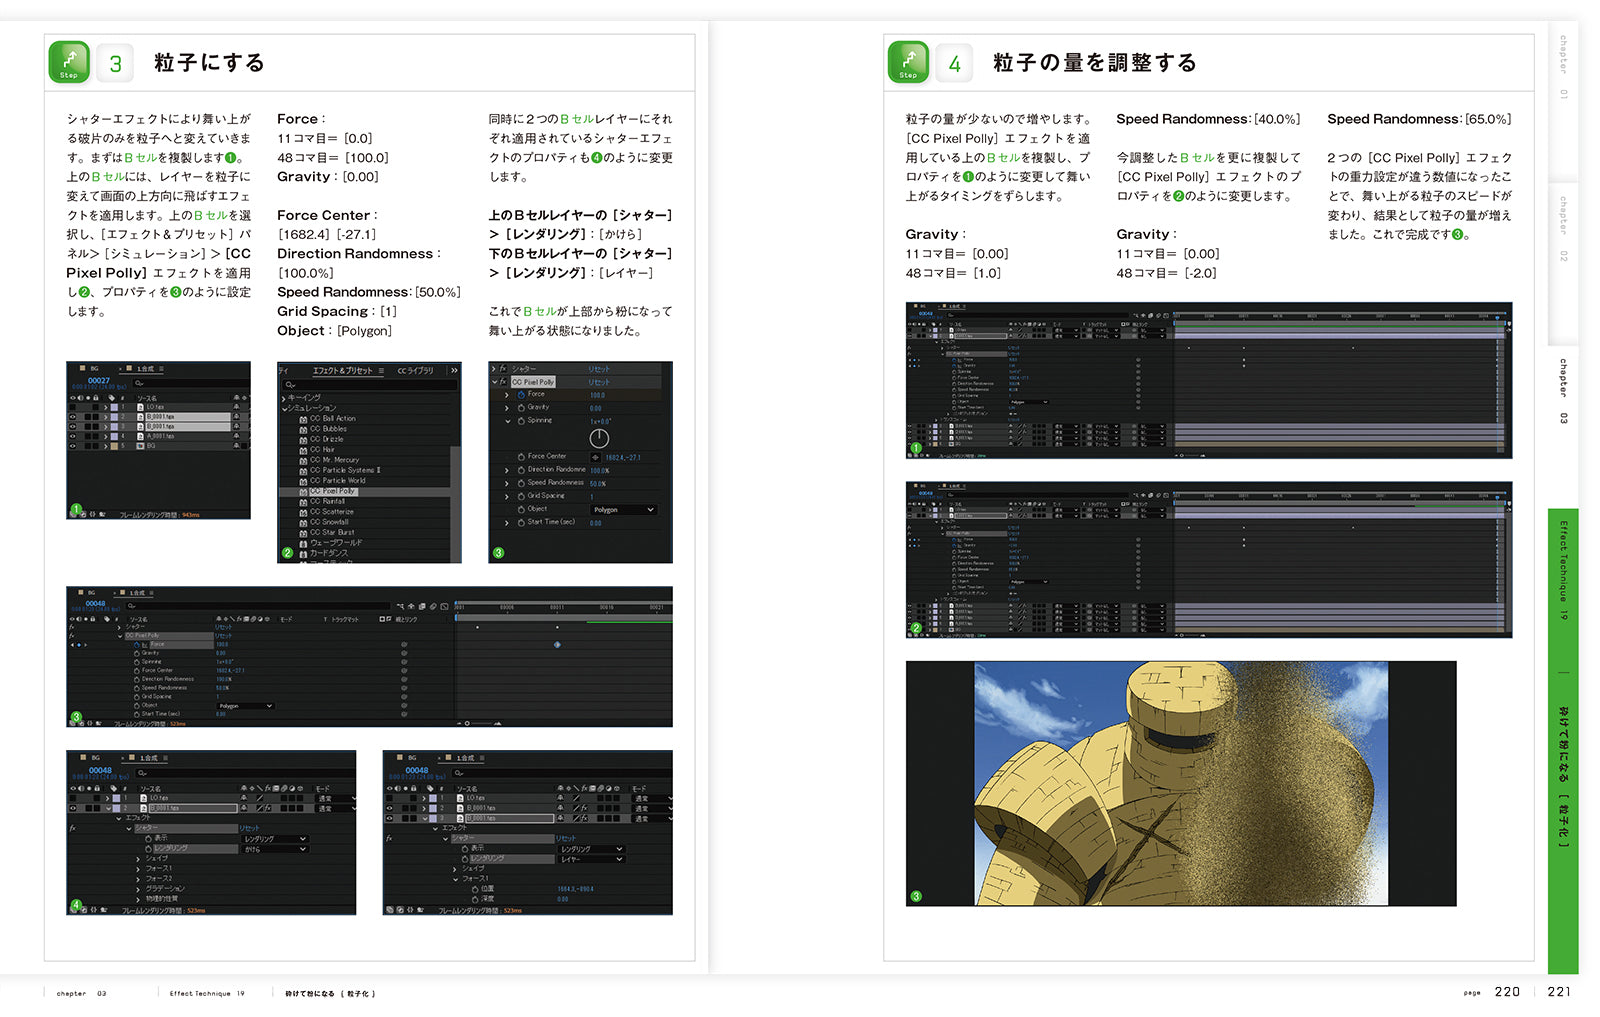
Task: Click 1.合成 panel menu icon in 00027 timeline
Action: 161,368
